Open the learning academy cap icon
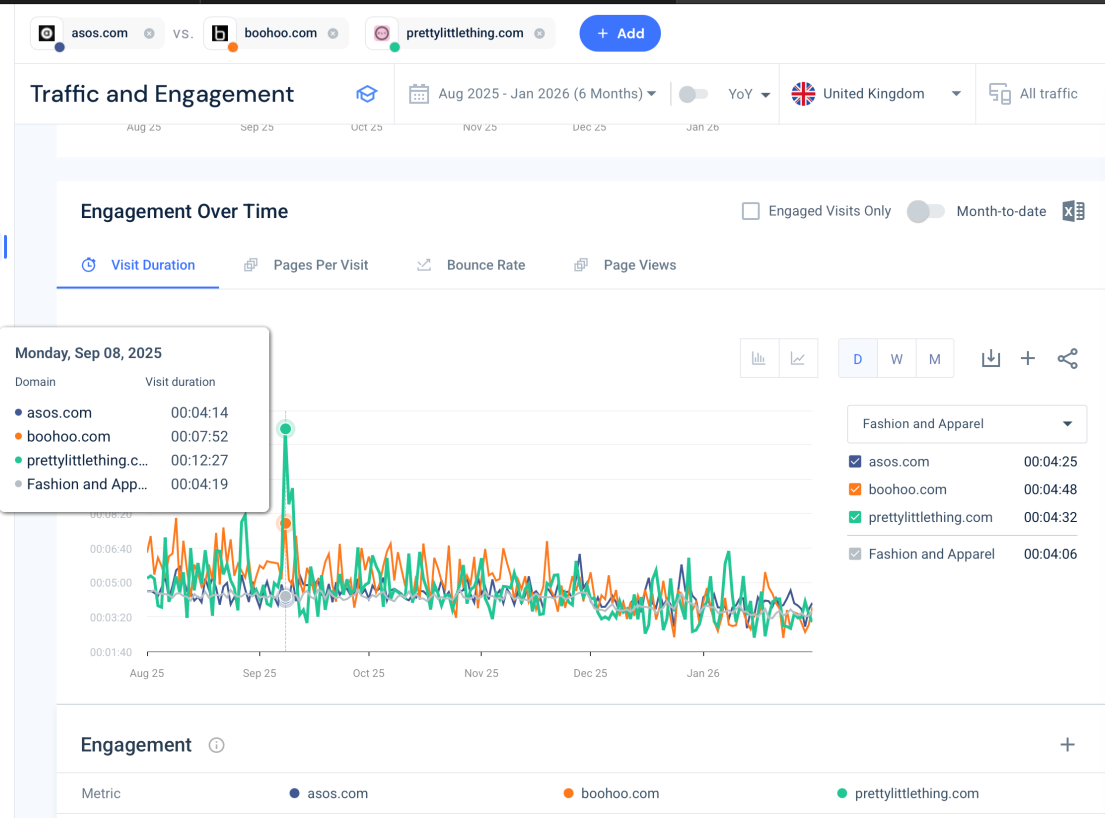Image resolution: width=1105 pixels, height=818 pixels. (x=367, y=94)
